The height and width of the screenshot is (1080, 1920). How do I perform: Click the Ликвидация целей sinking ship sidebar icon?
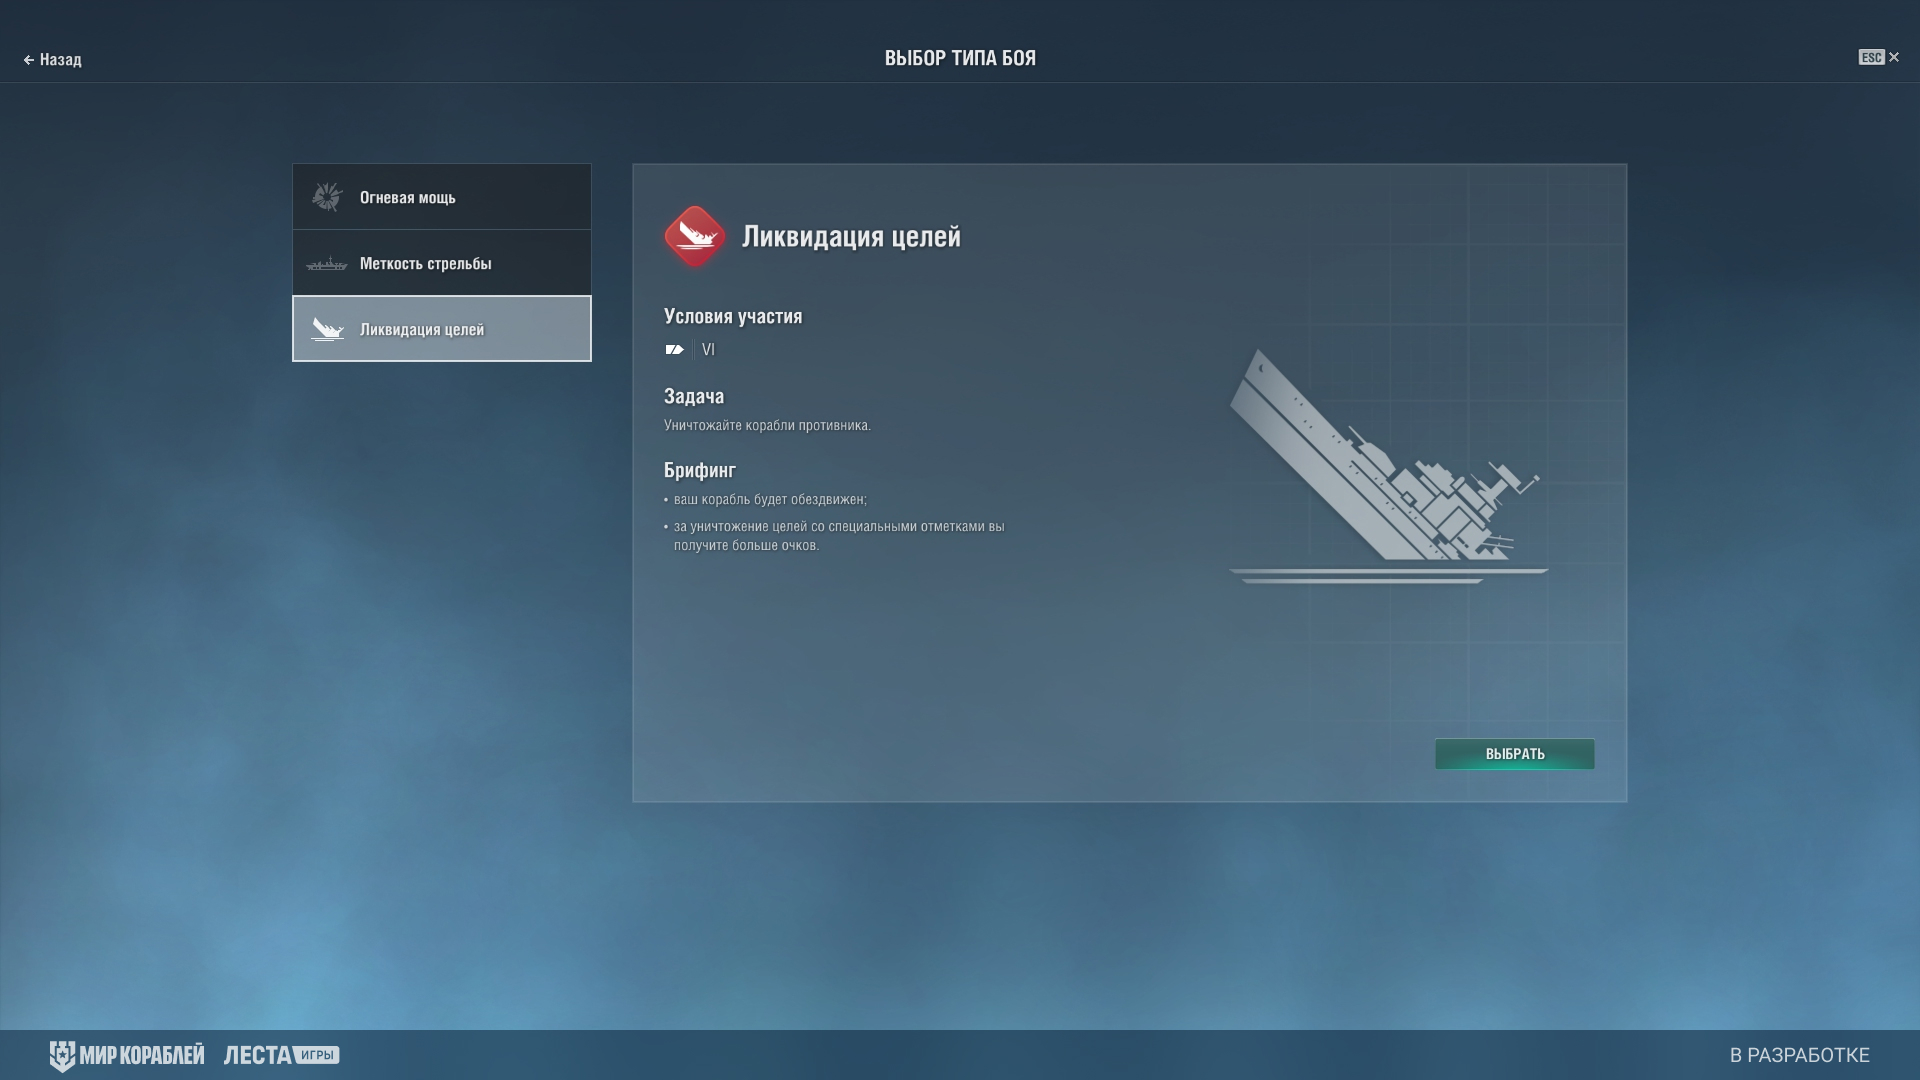(327, 329)
